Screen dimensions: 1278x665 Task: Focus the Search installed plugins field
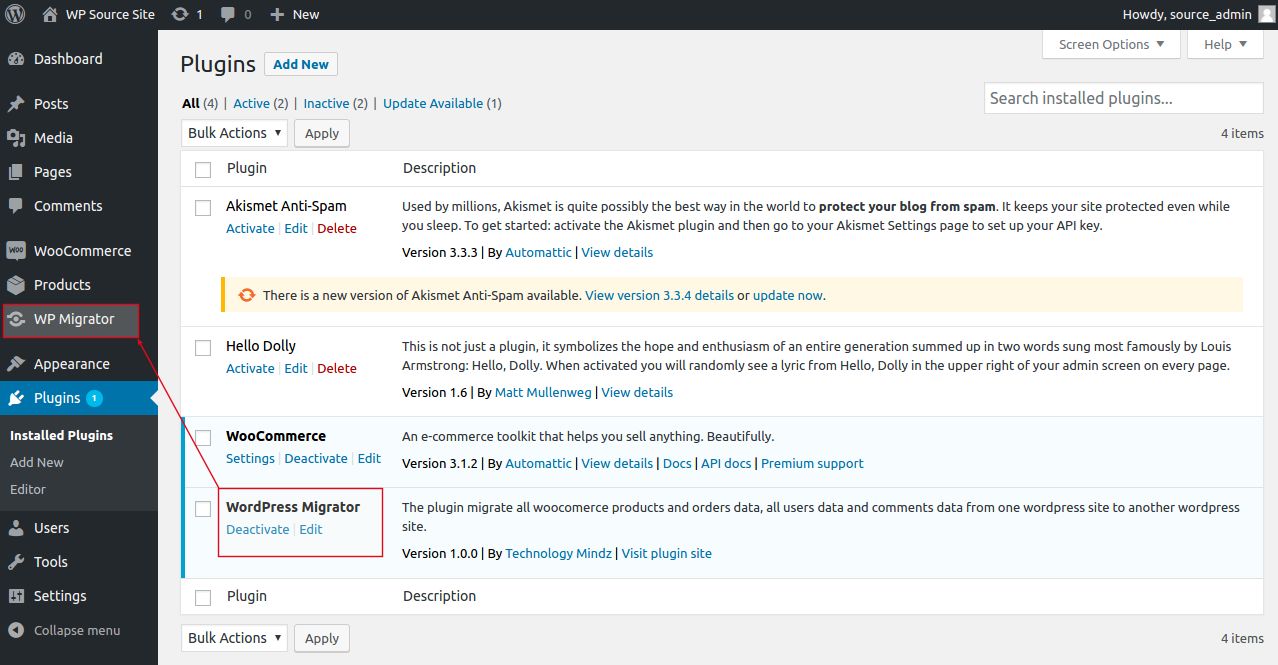(x=1122, y=98)
